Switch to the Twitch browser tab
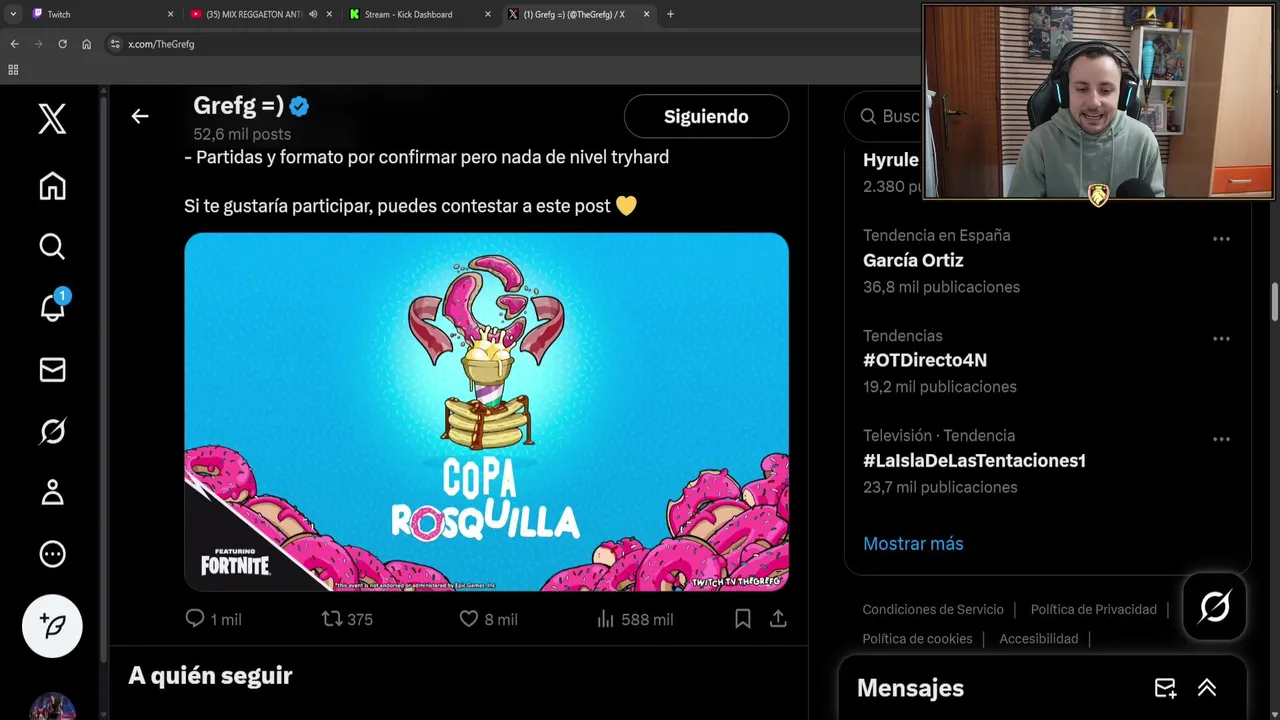This screenshot has width=1280, height=720. click(x=100, y=14)
